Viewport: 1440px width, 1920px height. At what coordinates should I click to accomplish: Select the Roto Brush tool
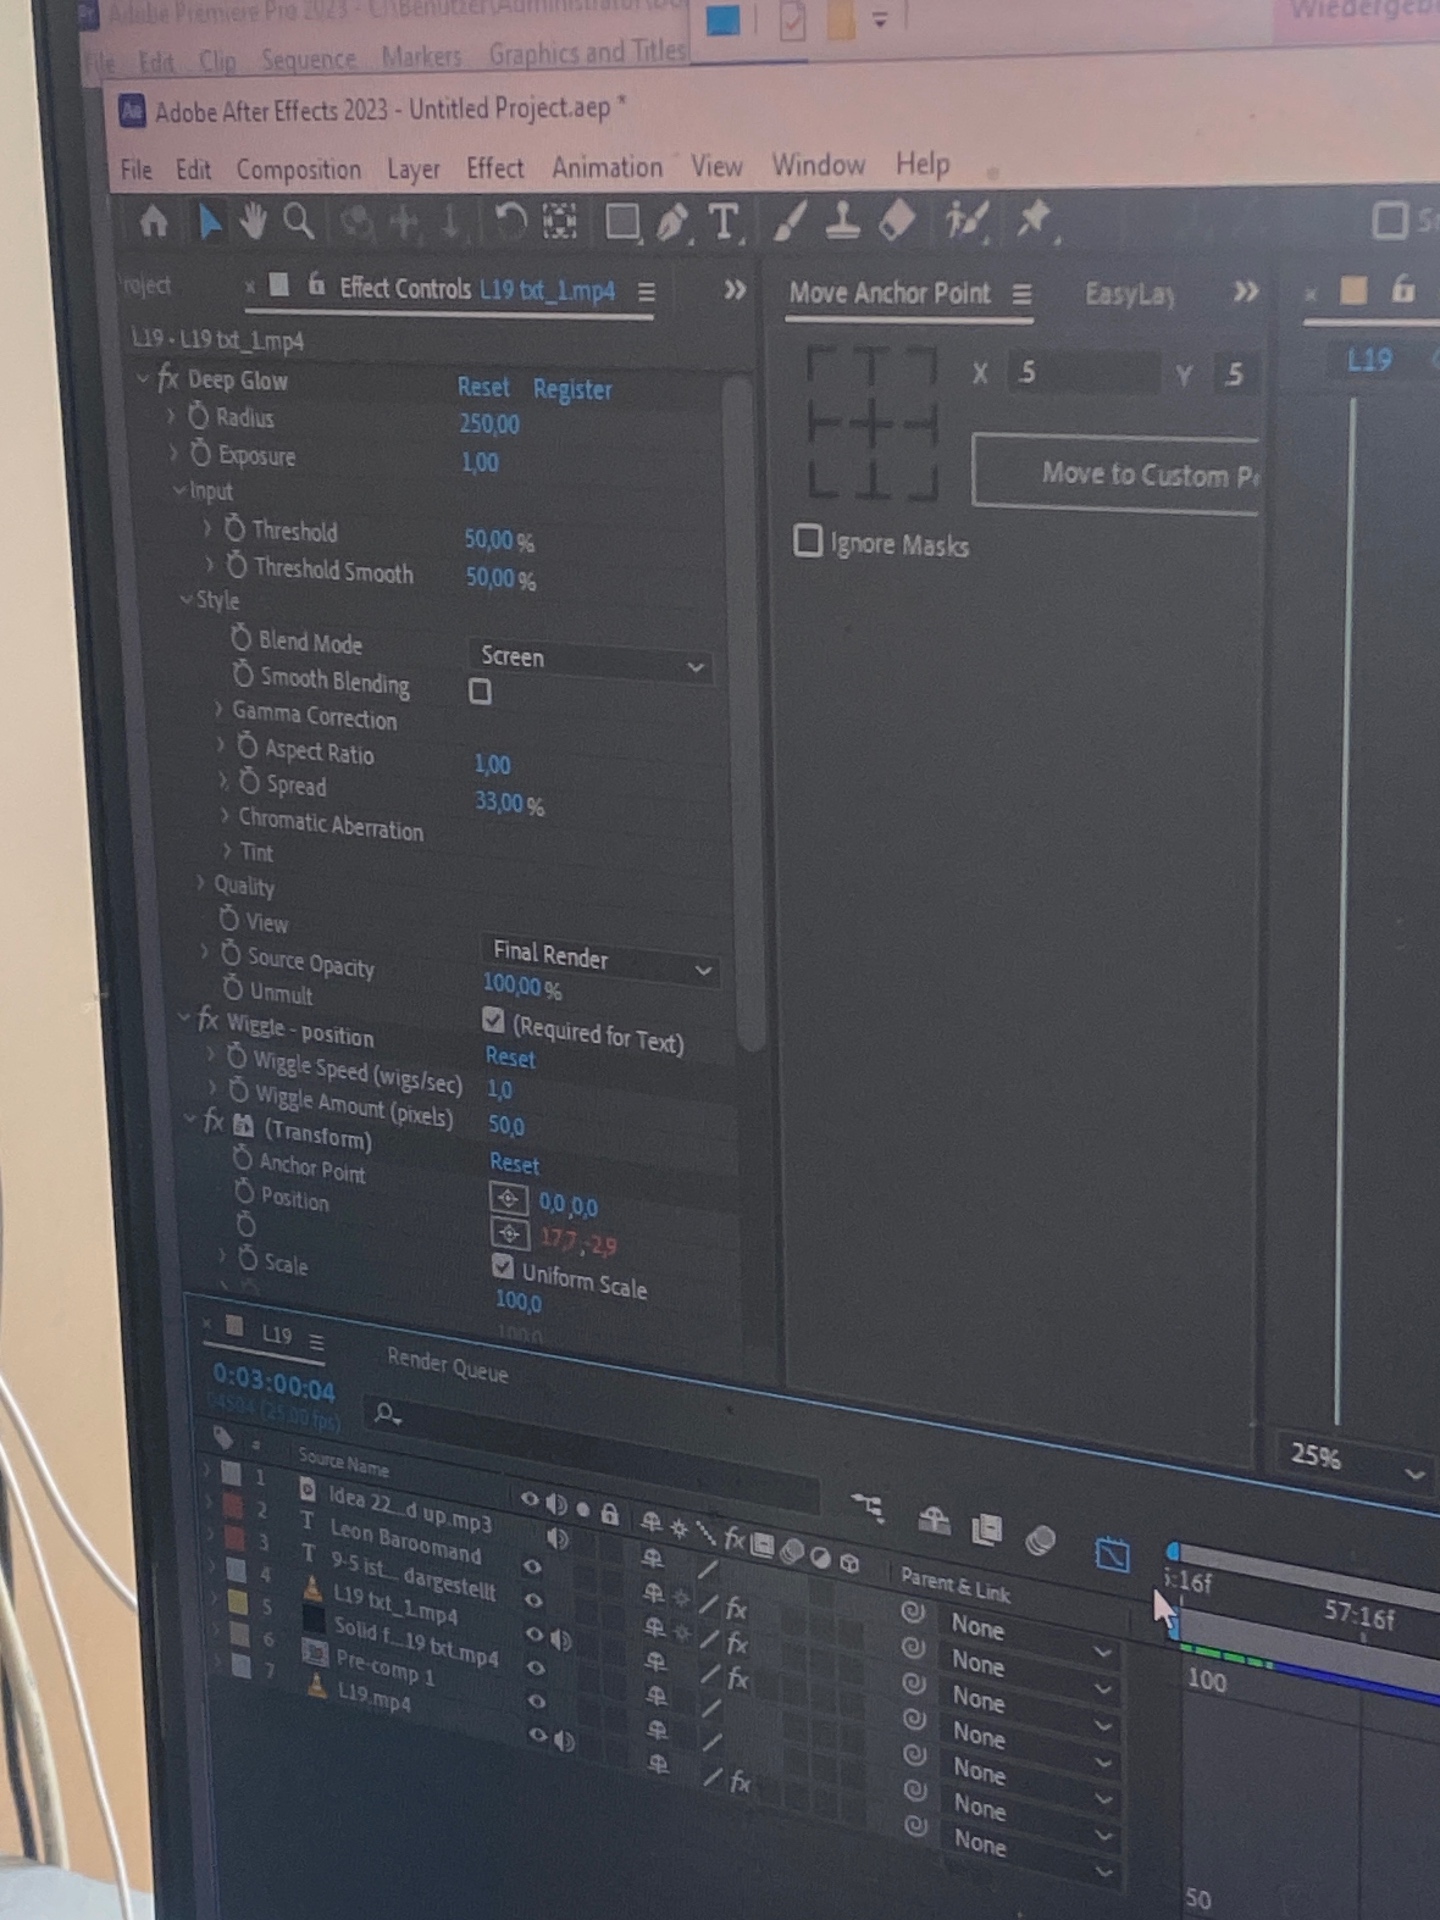tap(966, 221)
